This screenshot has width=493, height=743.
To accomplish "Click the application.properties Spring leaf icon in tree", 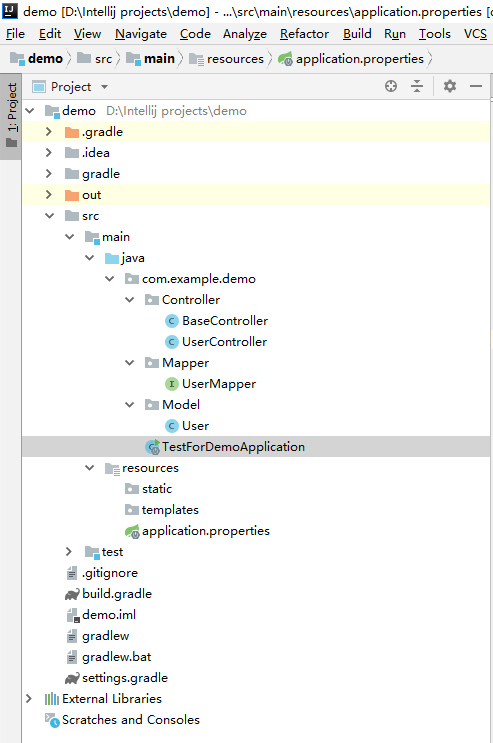I will click(x=132, y=531).
